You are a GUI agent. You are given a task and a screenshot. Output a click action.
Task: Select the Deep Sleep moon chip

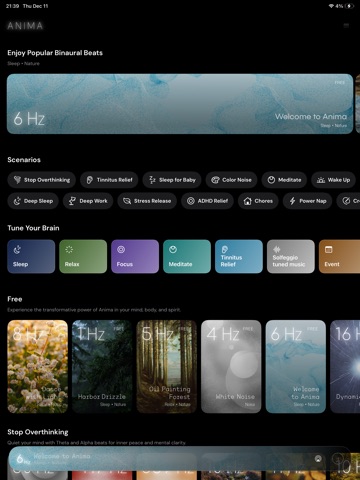point(33,201)
